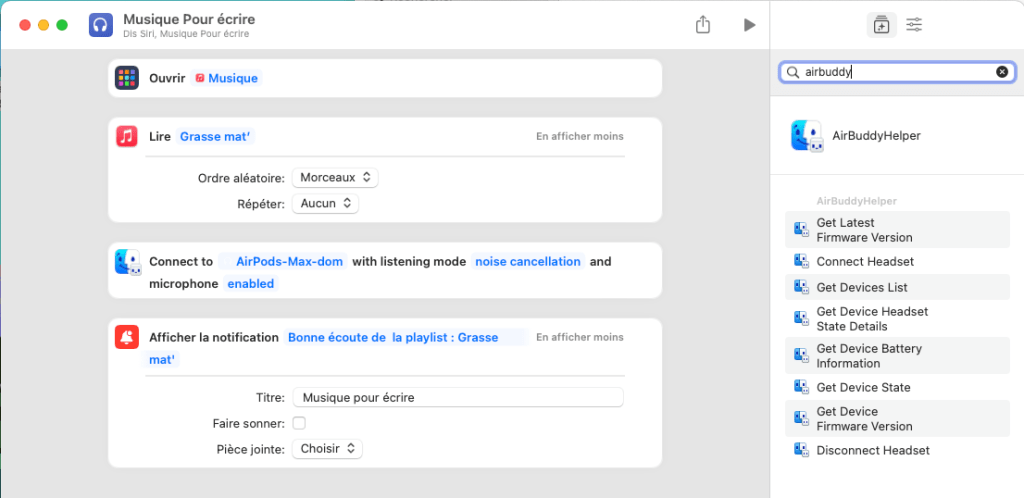Click the AirPods-Max-dom device parameter
Viewport: 1024px width, 498px height.
[289, 261]
